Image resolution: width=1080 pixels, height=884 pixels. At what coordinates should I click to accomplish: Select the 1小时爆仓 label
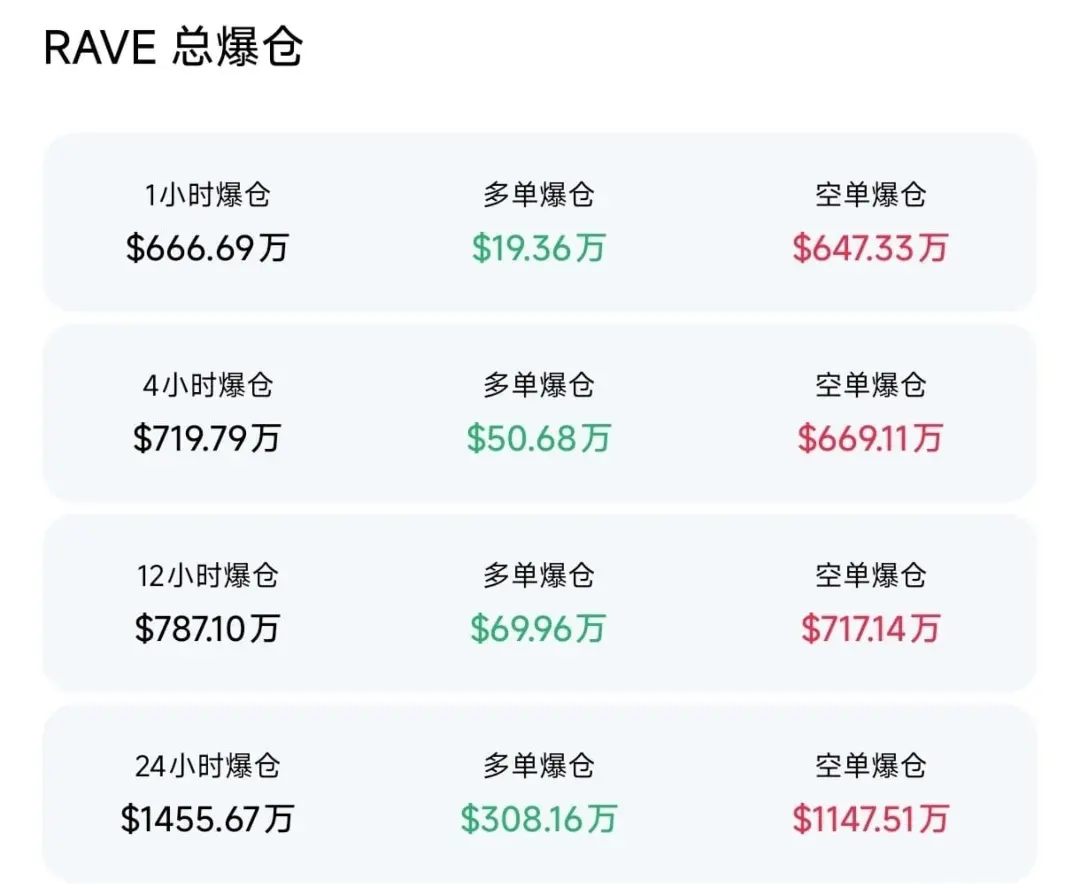click(x=207, y=194)
